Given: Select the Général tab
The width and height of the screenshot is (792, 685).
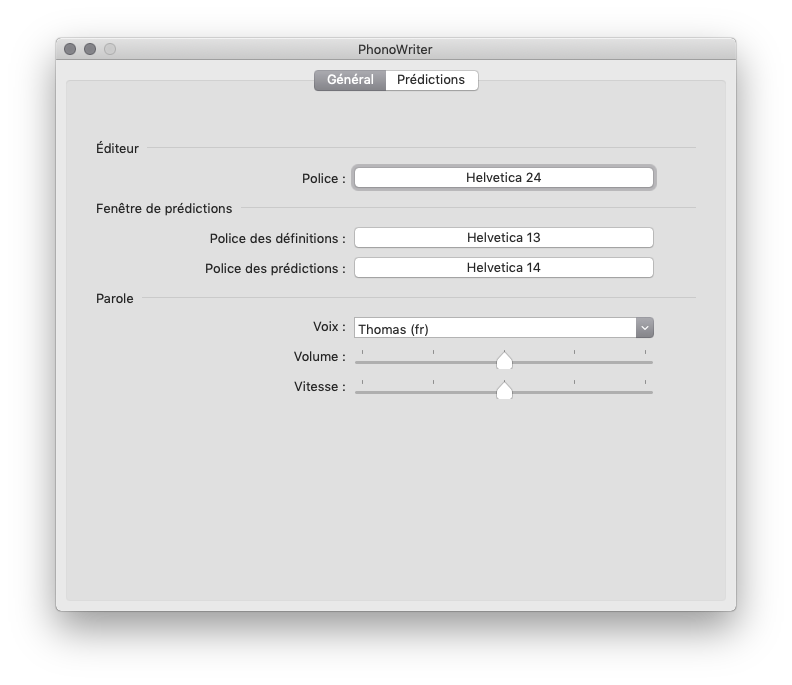Looking at the screenshot, I should (x=350, y=80).
